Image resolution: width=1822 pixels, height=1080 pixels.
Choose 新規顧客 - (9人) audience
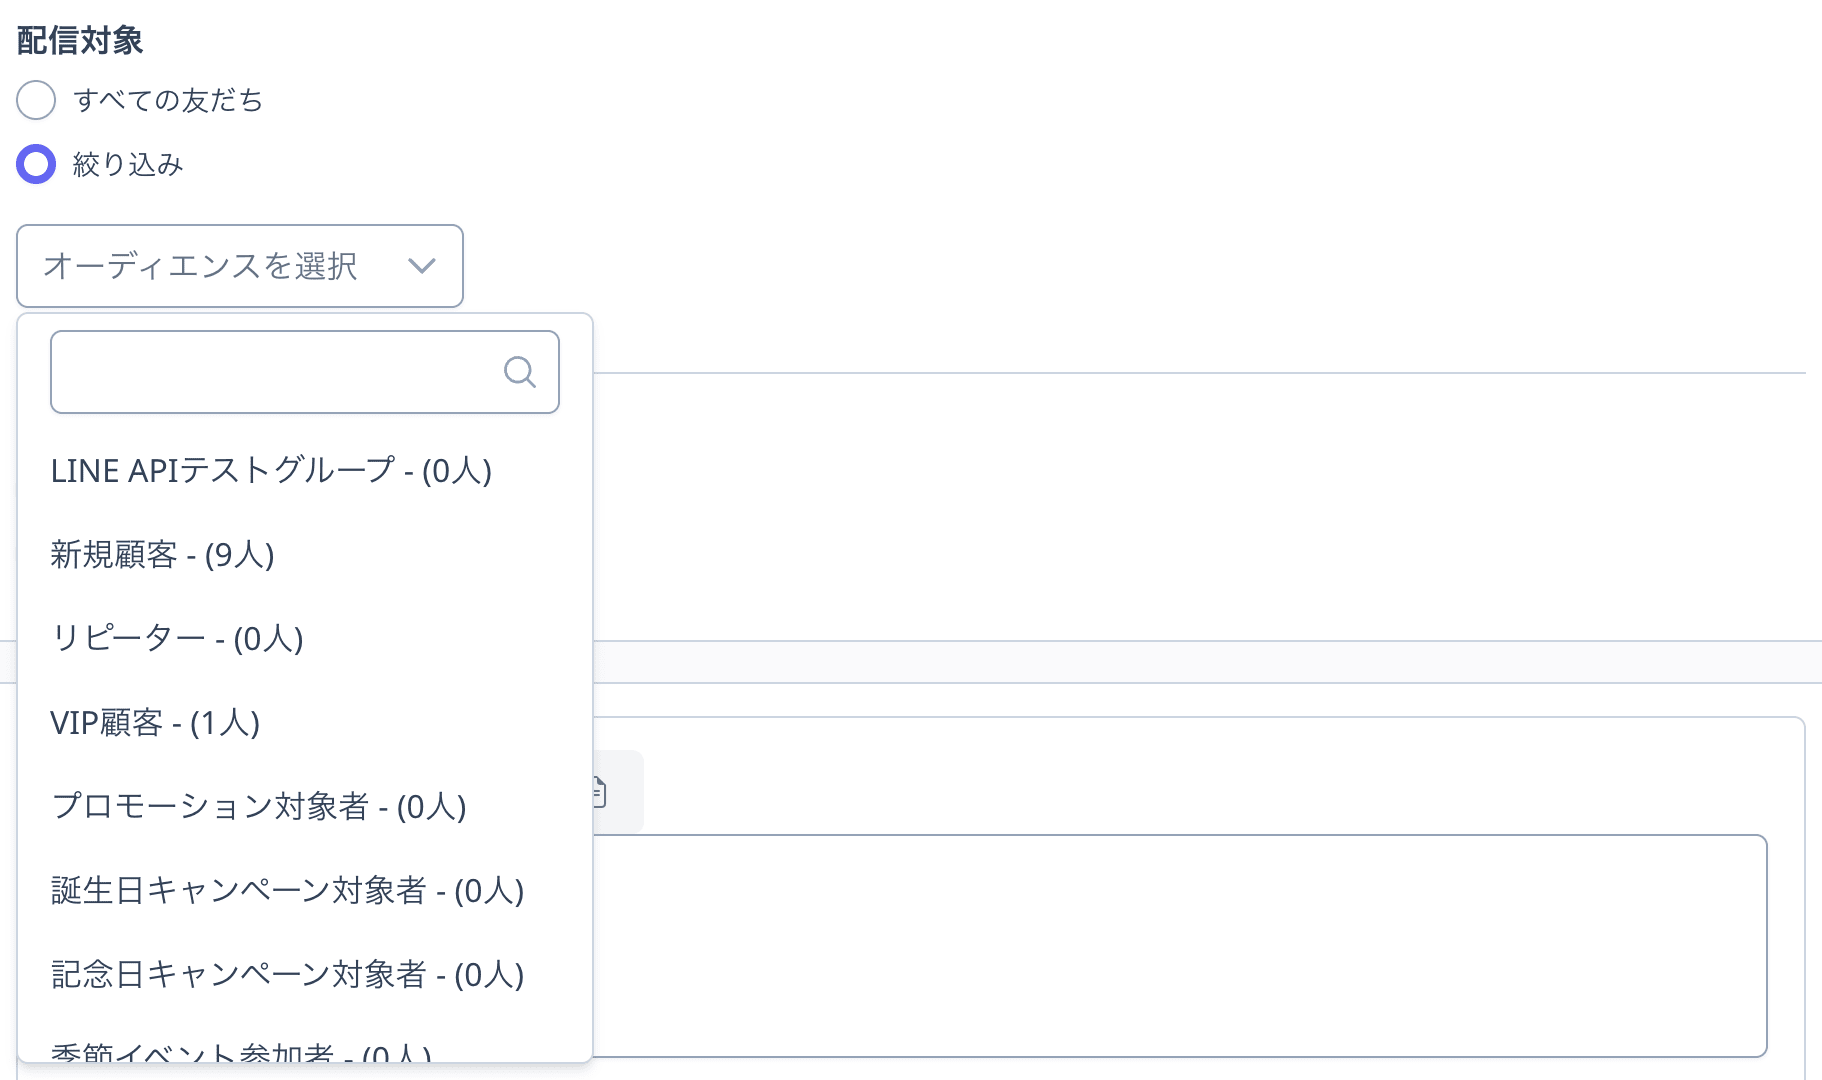(x=305, y=554)
